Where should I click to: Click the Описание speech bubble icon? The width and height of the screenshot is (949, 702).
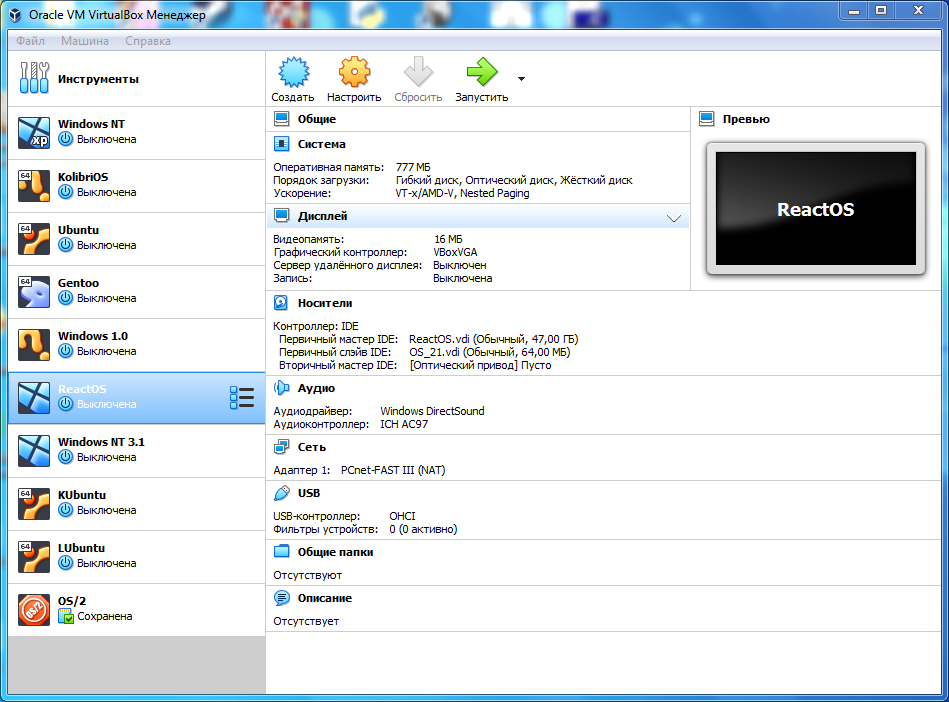pyautogui.click(x=281, y=598)
